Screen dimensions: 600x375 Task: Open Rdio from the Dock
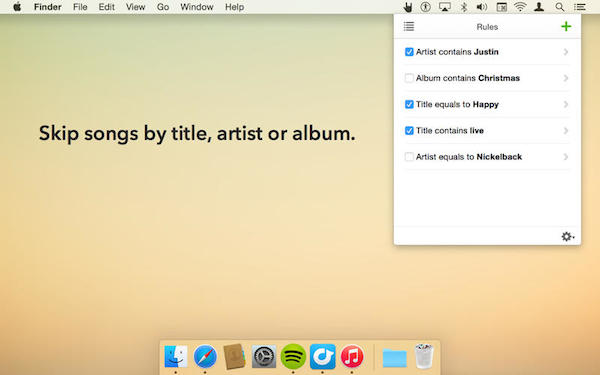[x=323, y=357]
